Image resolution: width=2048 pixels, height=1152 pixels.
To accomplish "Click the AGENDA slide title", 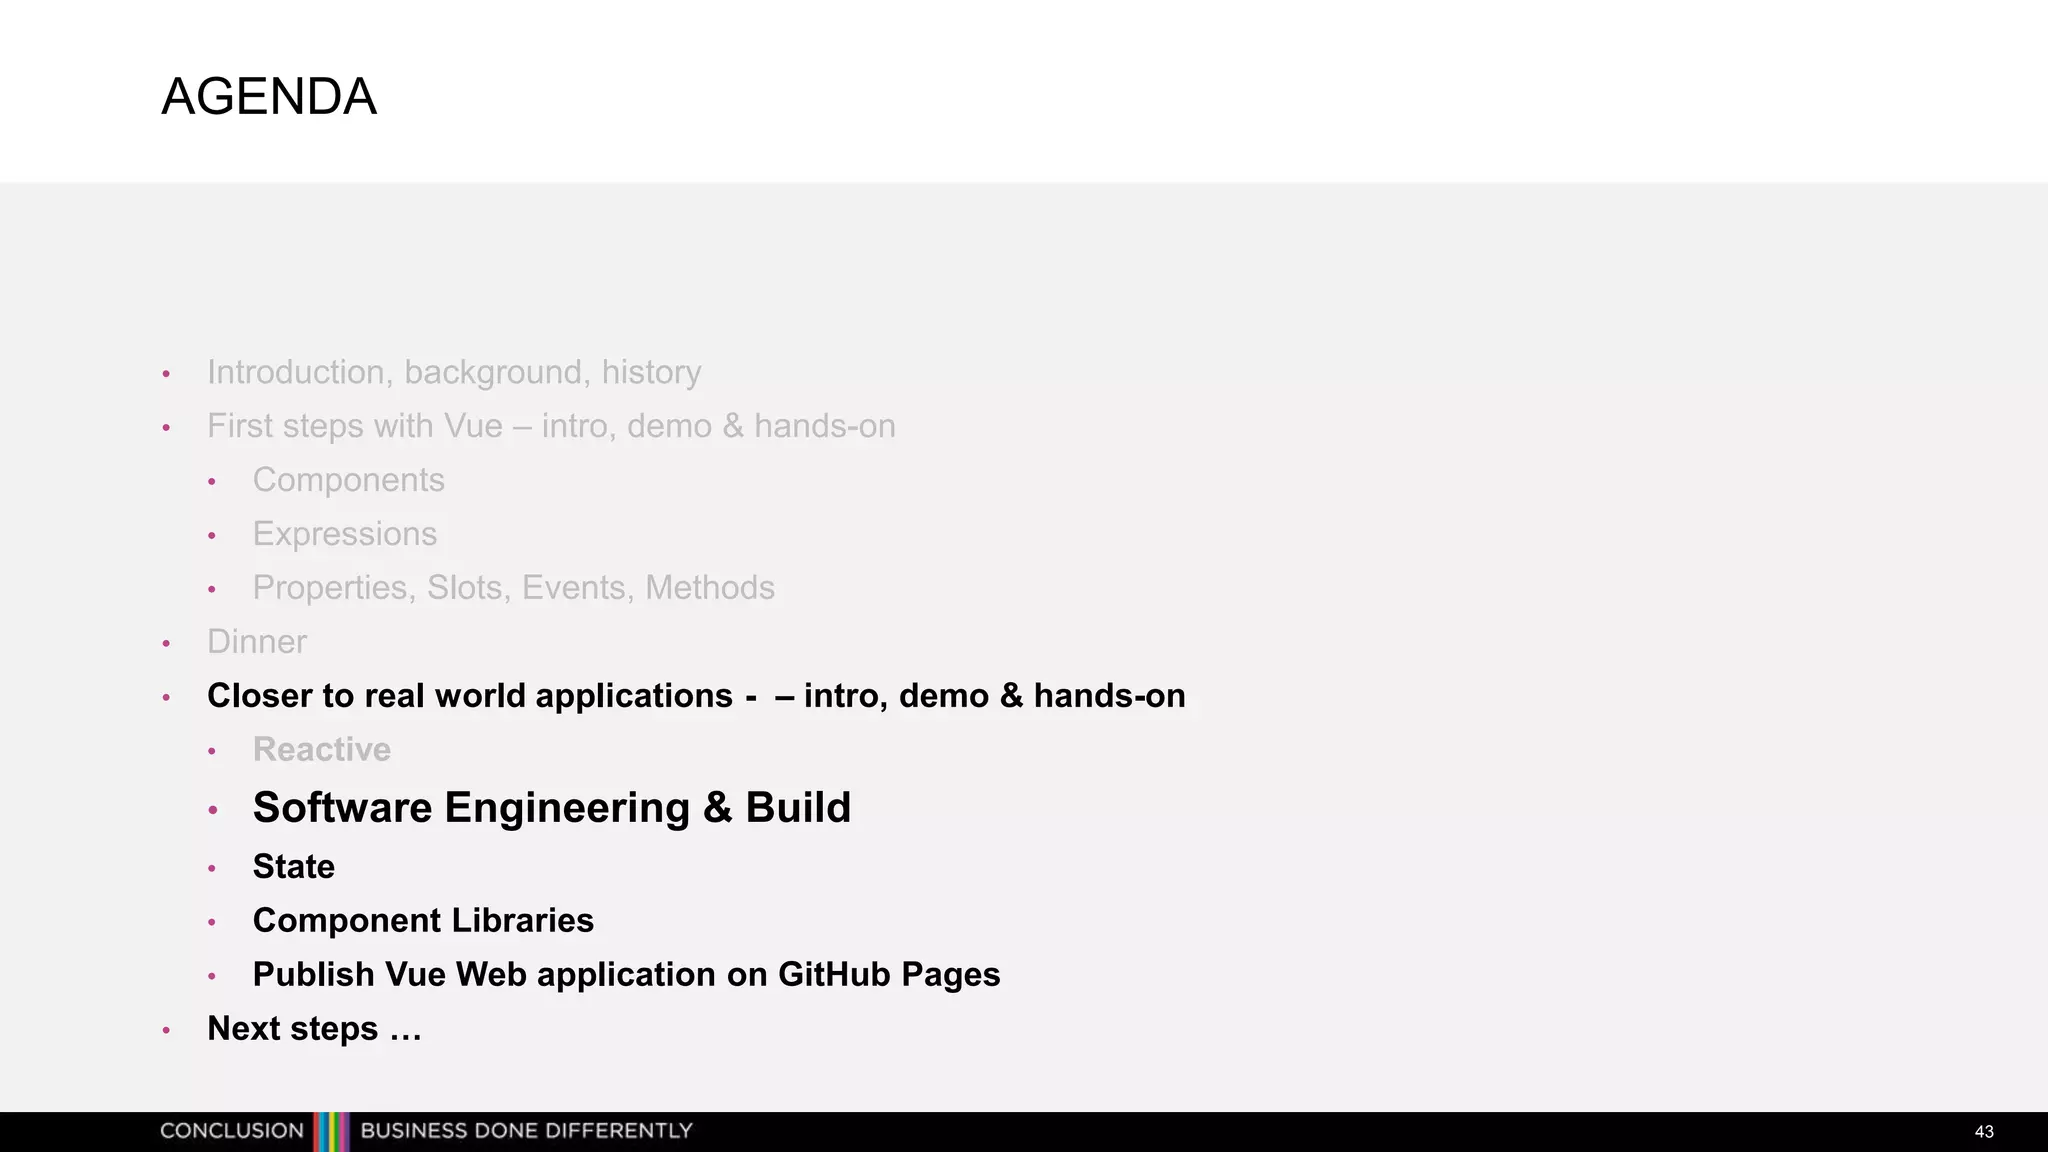I will (269, 97).
